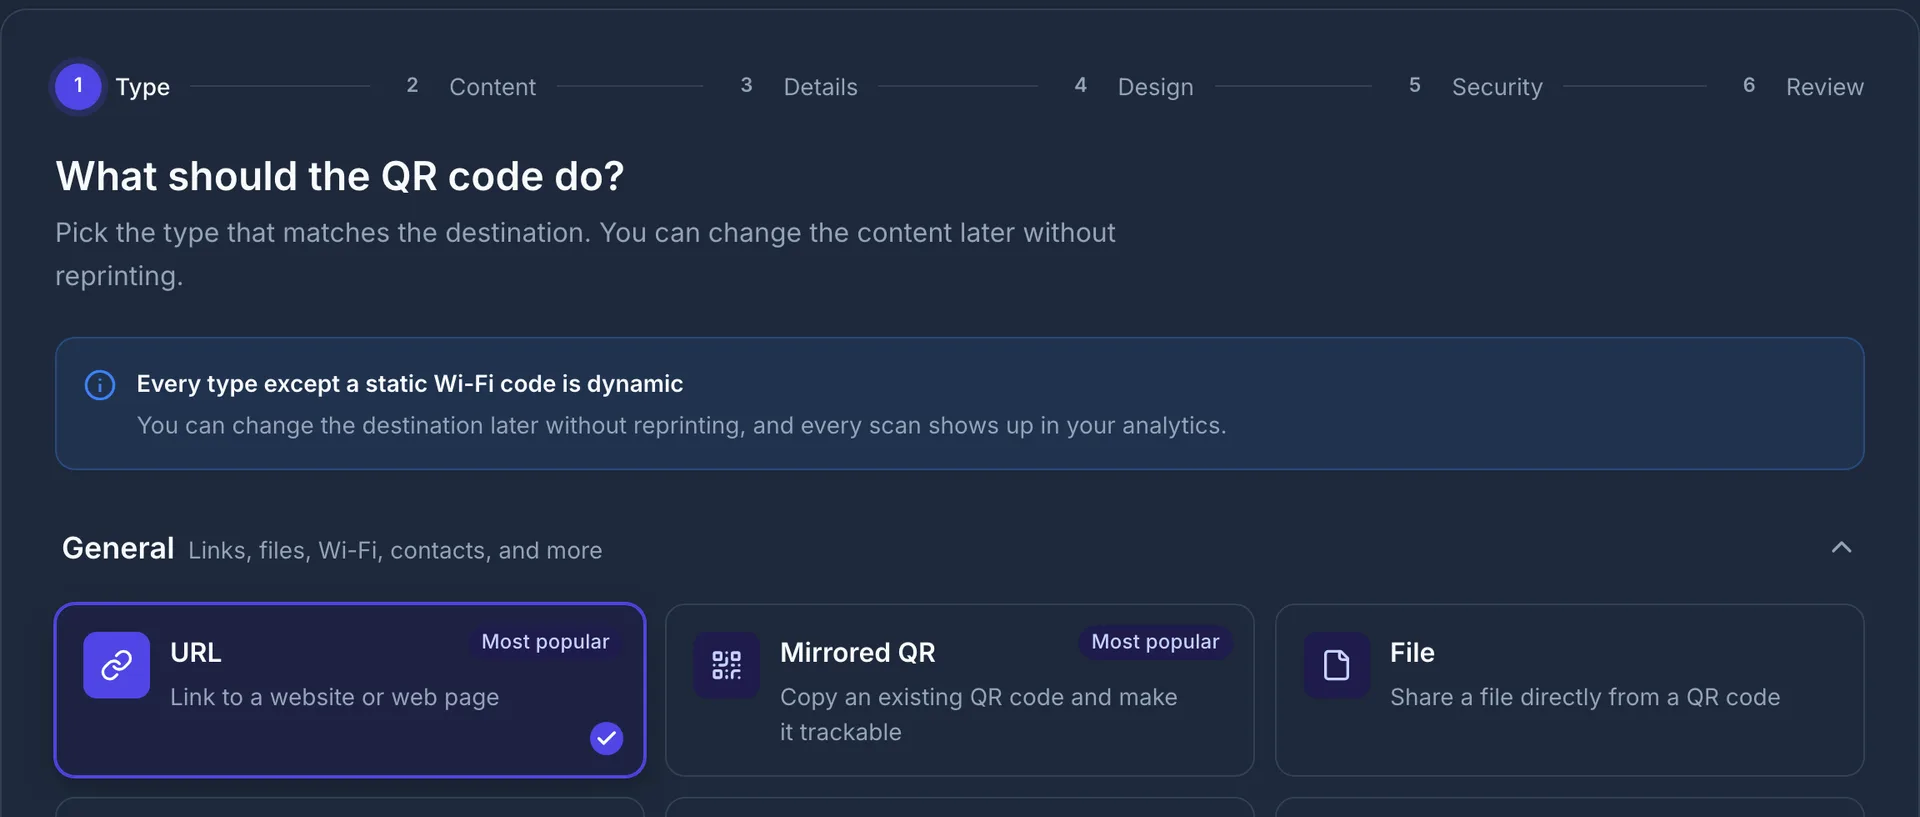Click the info circle icon in banner

(100, 385)
